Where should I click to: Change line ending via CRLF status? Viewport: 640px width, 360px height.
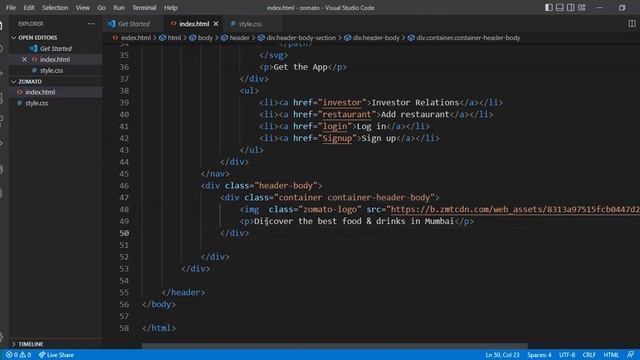(x=589, y=355)
